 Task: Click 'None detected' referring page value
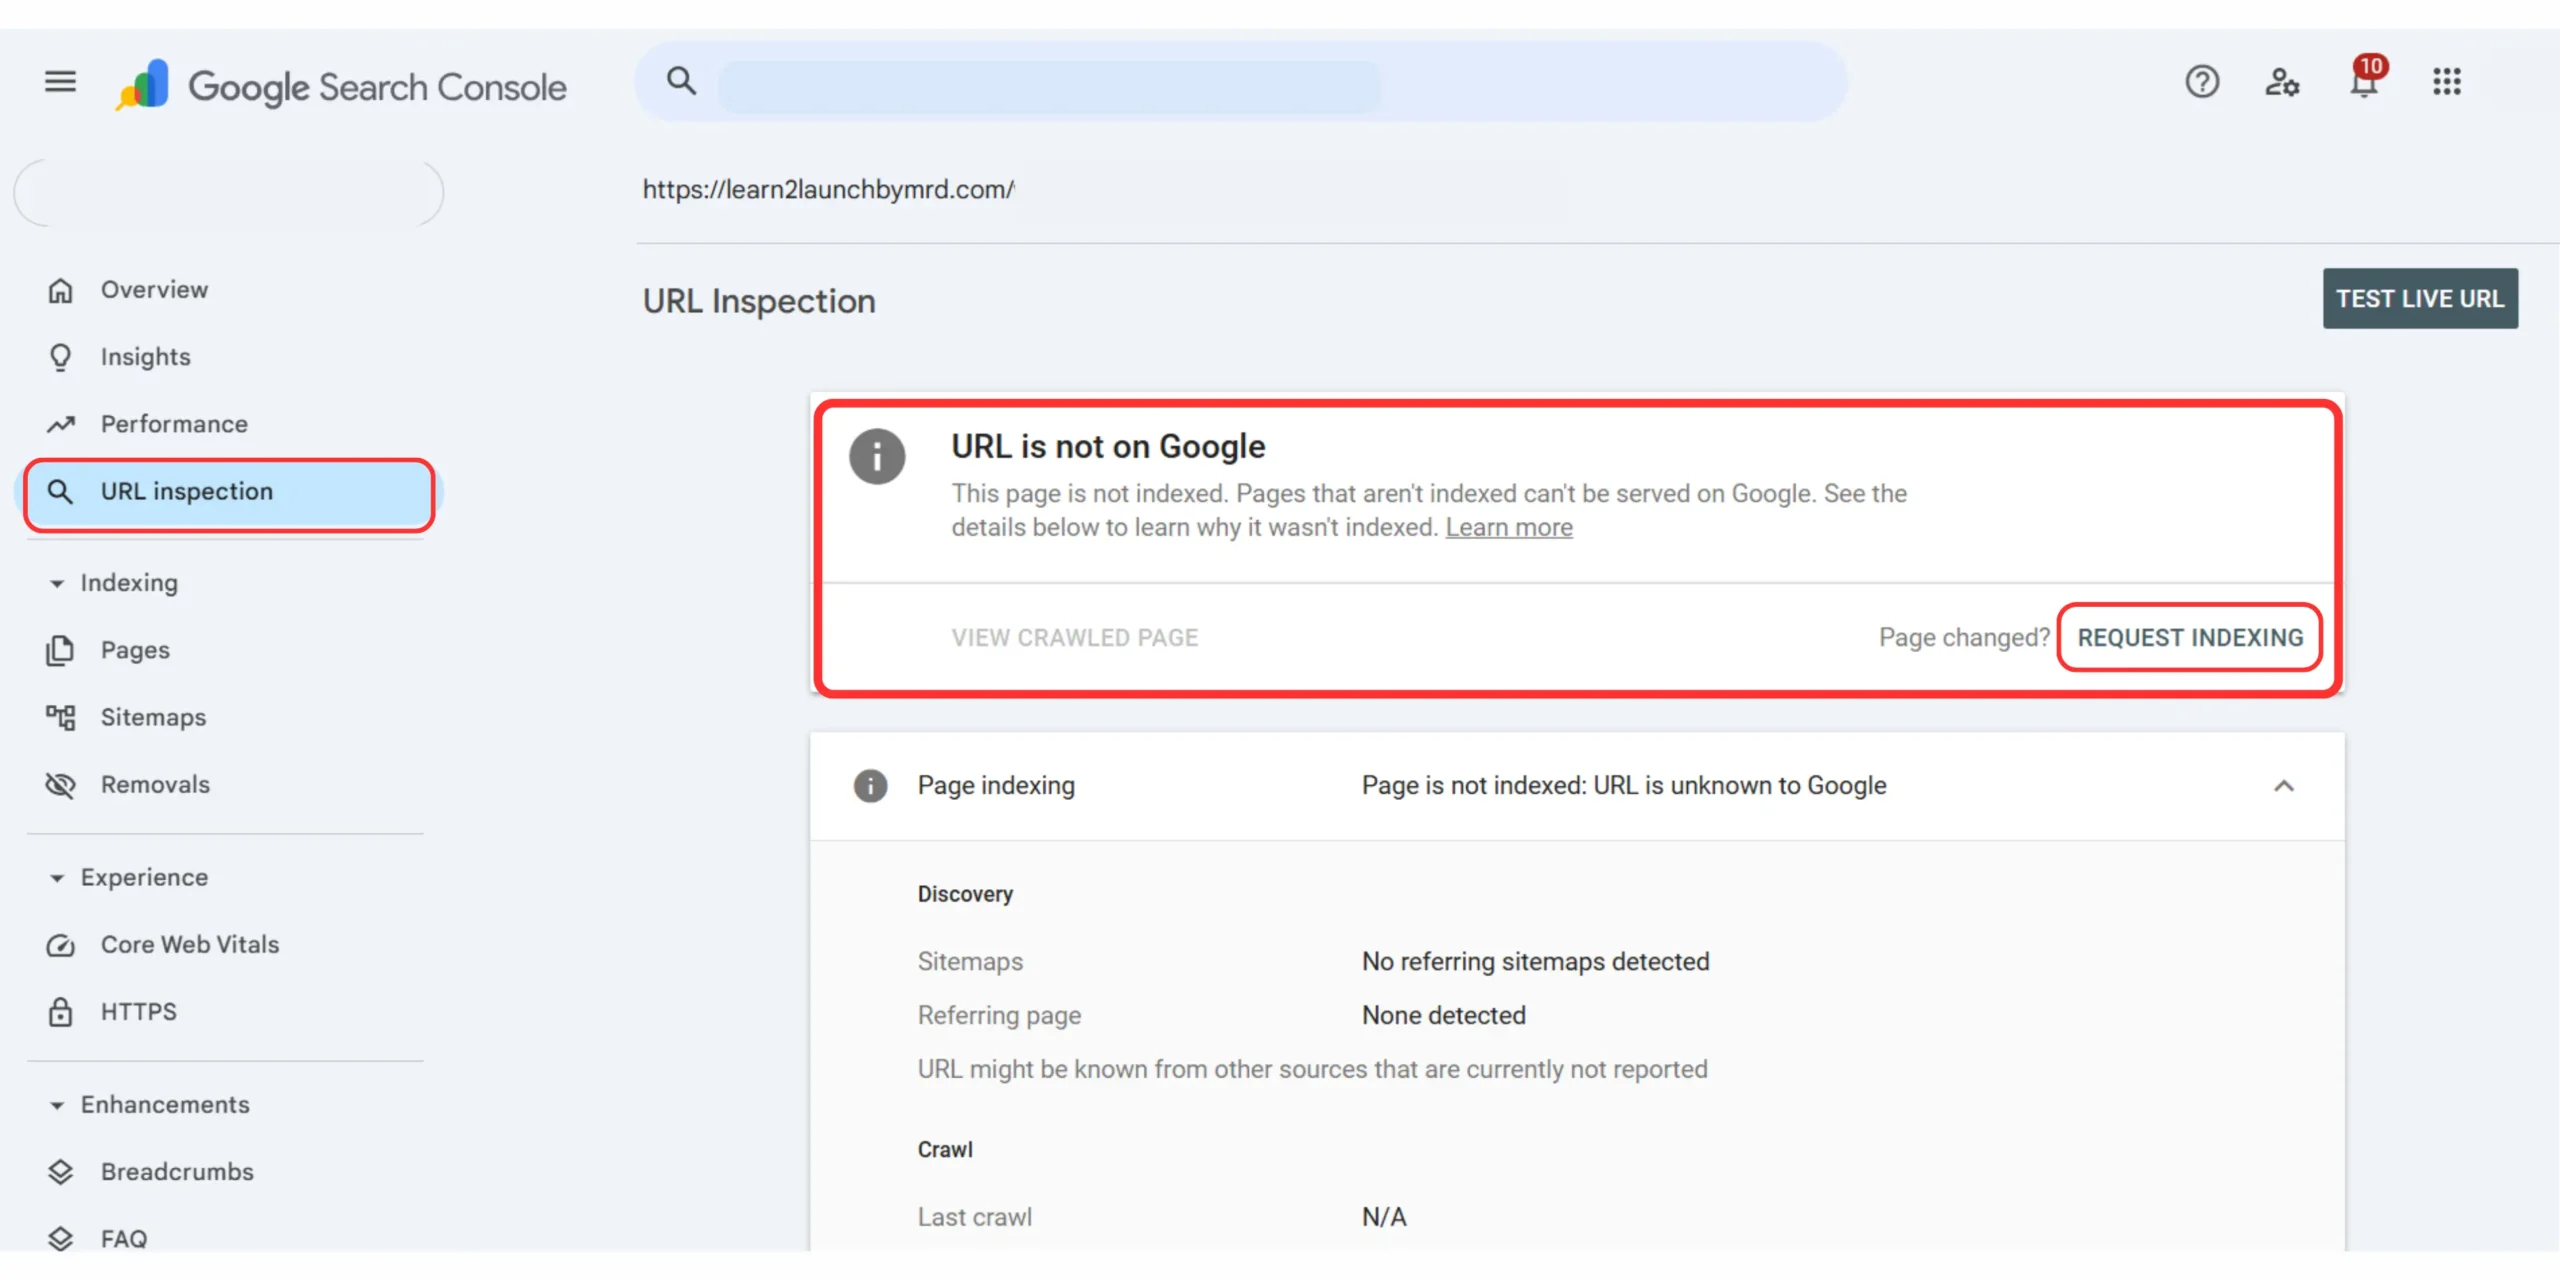[x=1443, y=1016]
